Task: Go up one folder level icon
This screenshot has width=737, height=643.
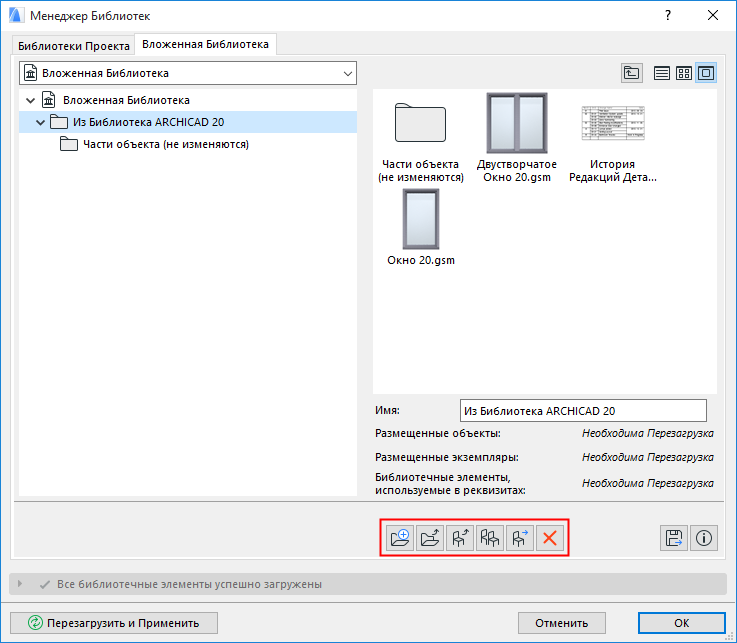Action: 632,73
